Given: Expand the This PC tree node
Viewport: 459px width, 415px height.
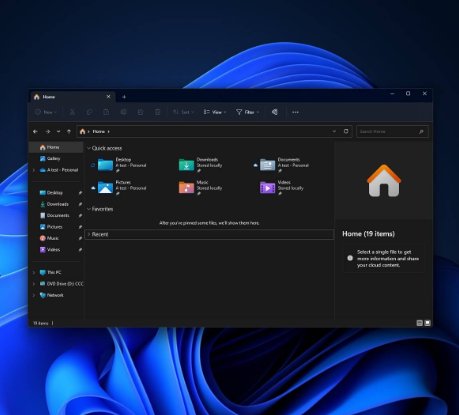Looking at the screenshot, I should (34, 272).
